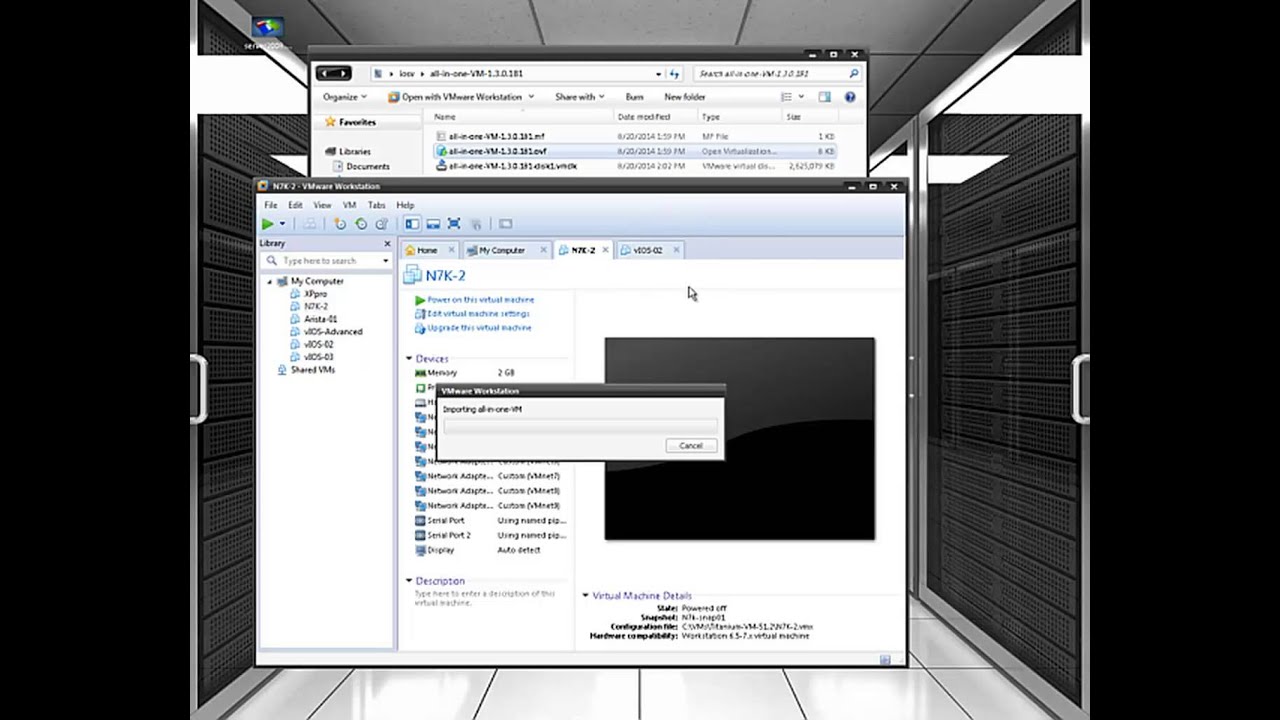Click Explorer's back and forward navigation buttons
This screenshot has width=1280, height=720.
333,73
